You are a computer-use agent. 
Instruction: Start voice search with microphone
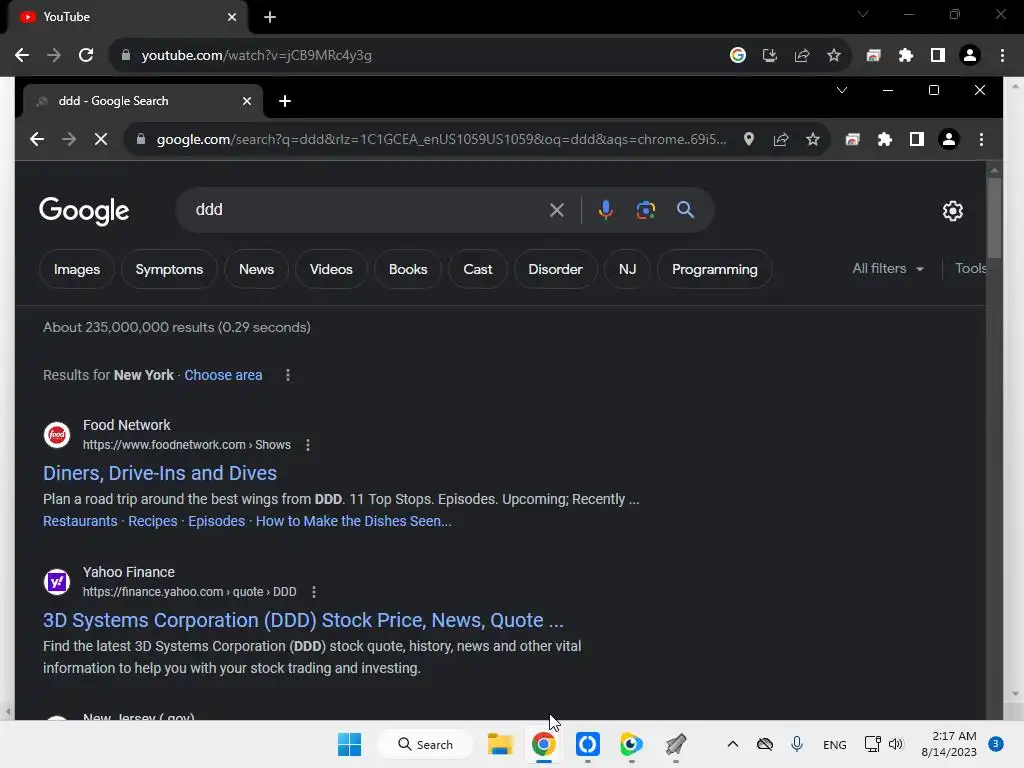point(605,210)
